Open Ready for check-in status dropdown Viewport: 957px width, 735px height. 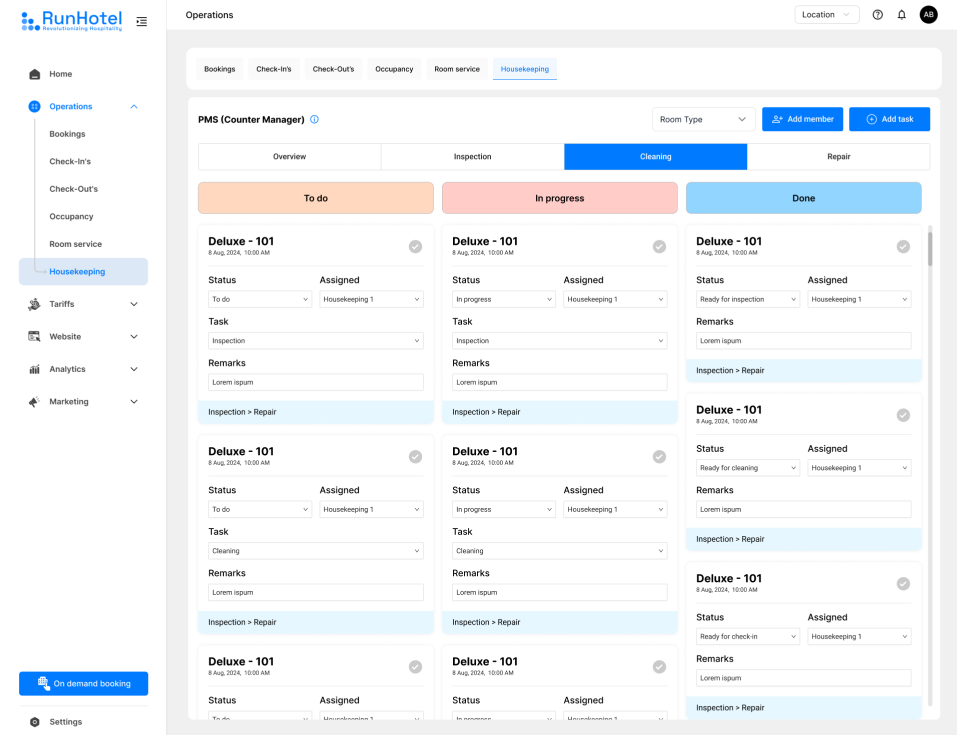[x=748, y=636]
